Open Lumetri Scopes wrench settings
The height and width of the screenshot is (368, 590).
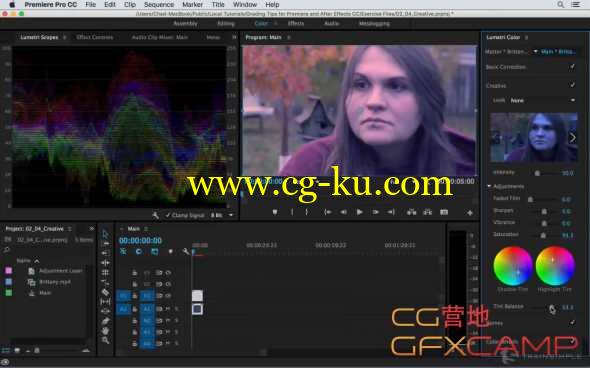click(155, 215)
